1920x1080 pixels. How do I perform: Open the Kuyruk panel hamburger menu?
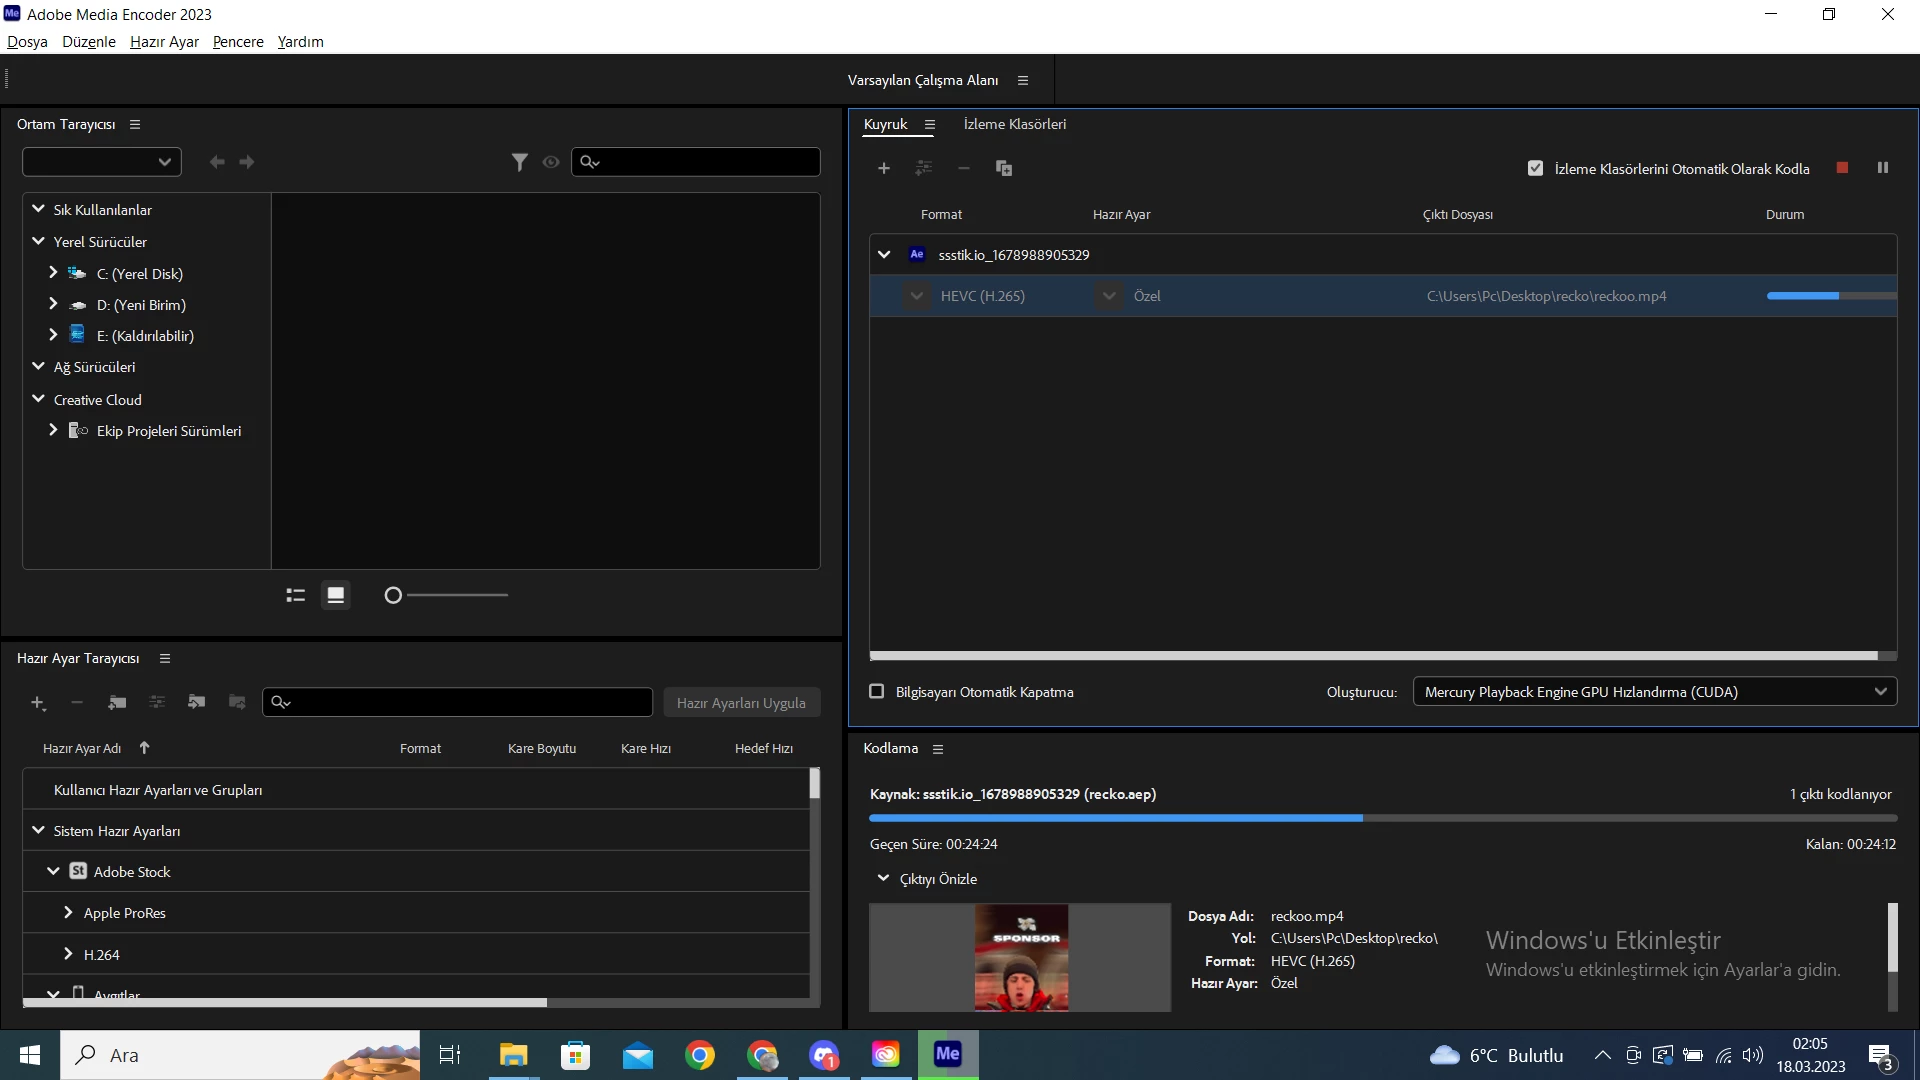click(x=930, y=125)
